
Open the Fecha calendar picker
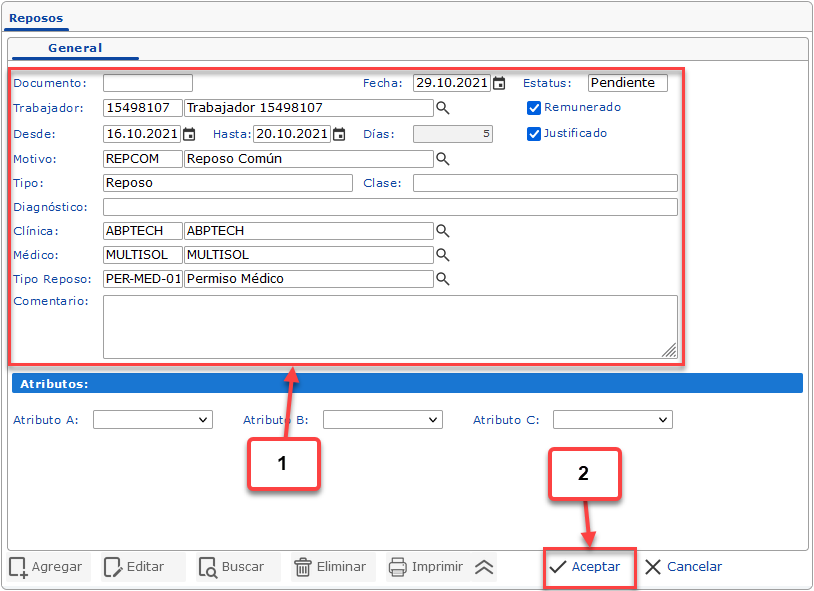click(499, 83)
